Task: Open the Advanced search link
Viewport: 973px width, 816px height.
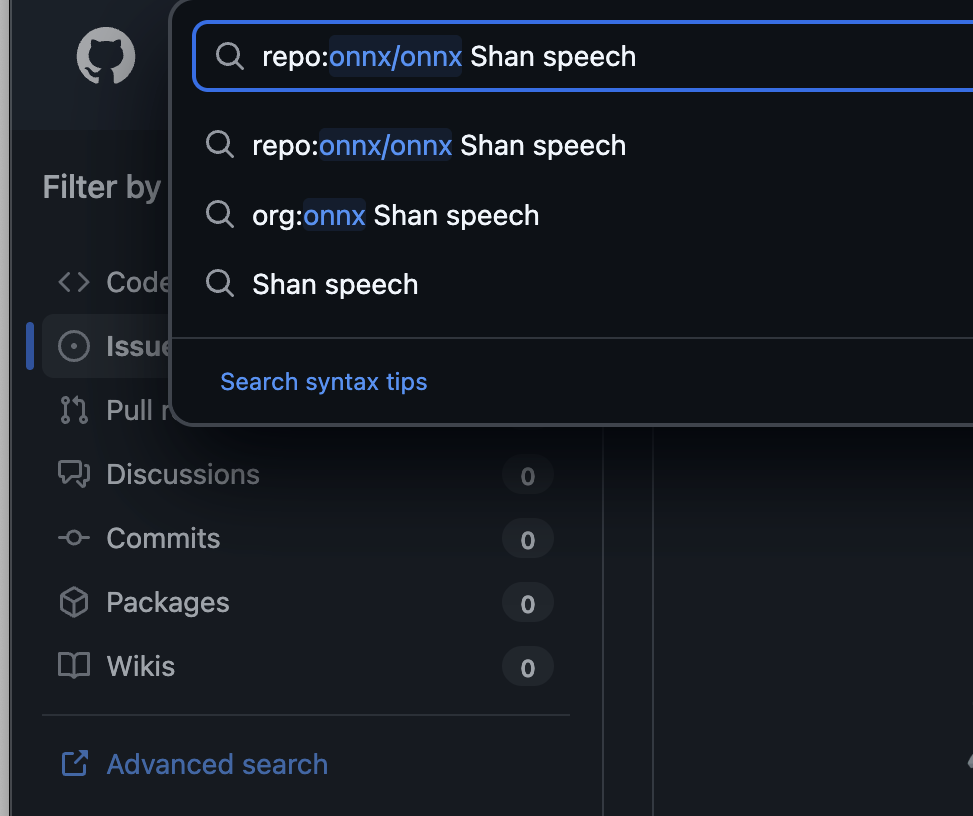Action: (x=217, y=764)
